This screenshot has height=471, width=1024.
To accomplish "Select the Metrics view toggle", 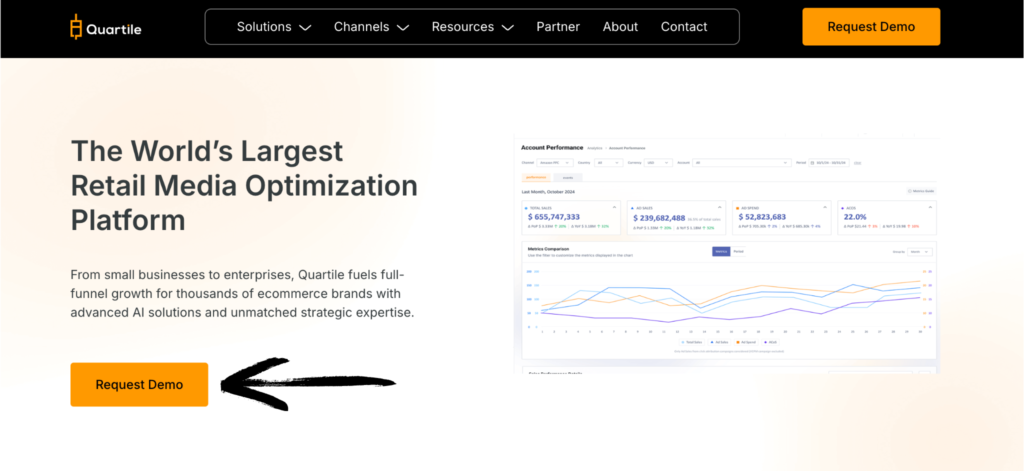I will click(721, 252).
